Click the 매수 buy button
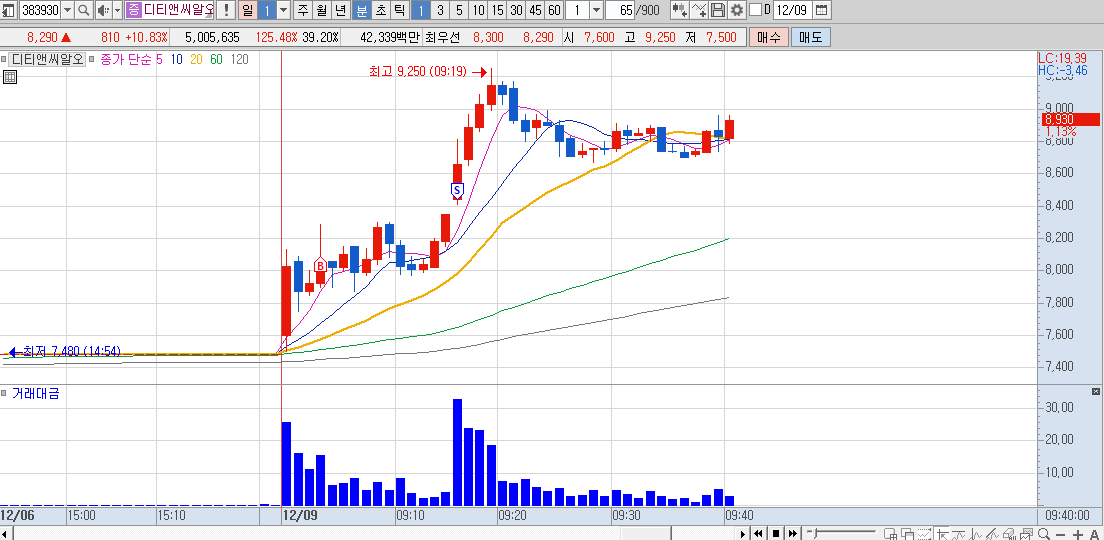1104x540 pixels. (767, 37)
